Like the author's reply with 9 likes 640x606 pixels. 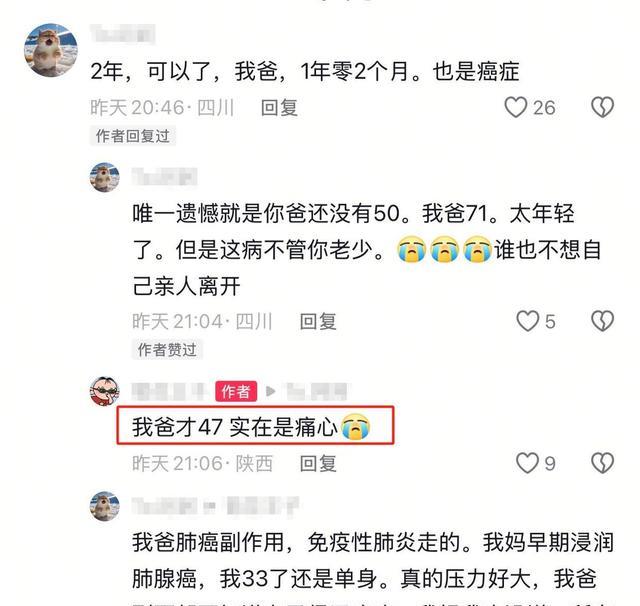tap(528, 463)
